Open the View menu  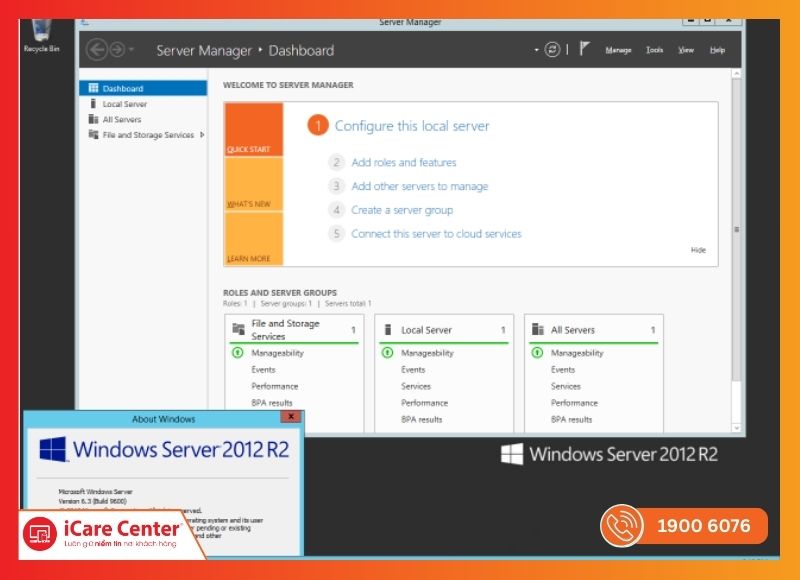pyautogui.click(x=686, y=50)
